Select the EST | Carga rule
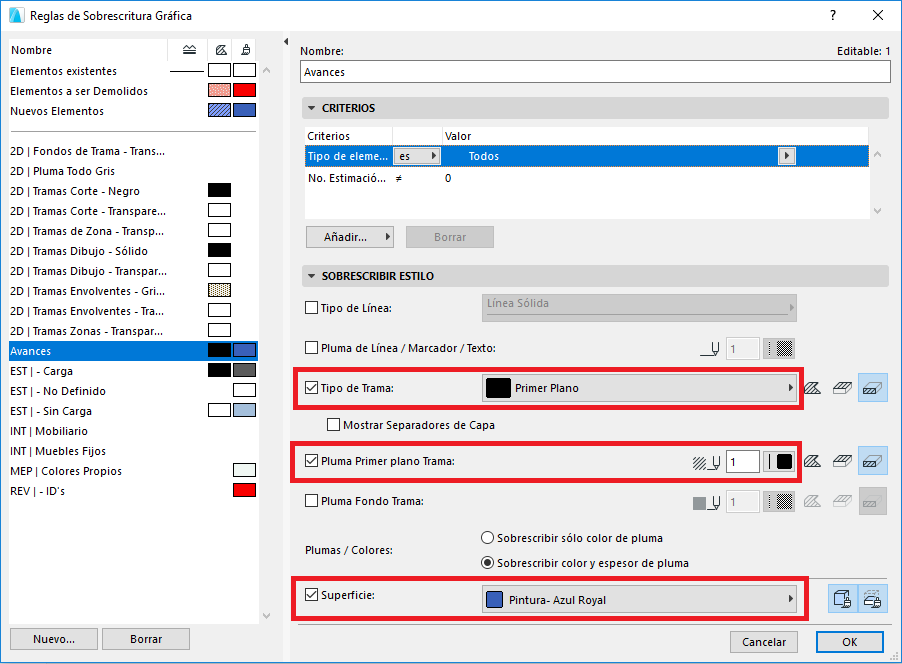 click(x=100, y=370)
